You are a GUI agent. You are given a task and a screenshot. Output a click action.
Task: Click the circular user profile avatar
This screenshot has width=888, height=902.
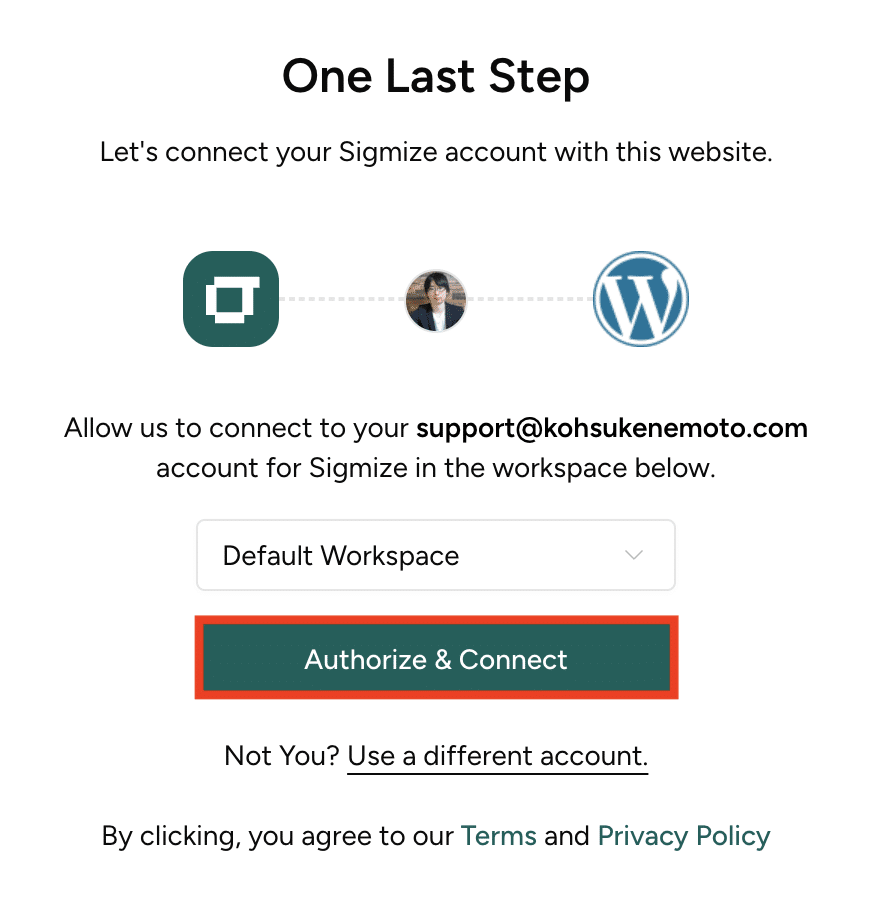pyautogui.click(x=436, y=300)
